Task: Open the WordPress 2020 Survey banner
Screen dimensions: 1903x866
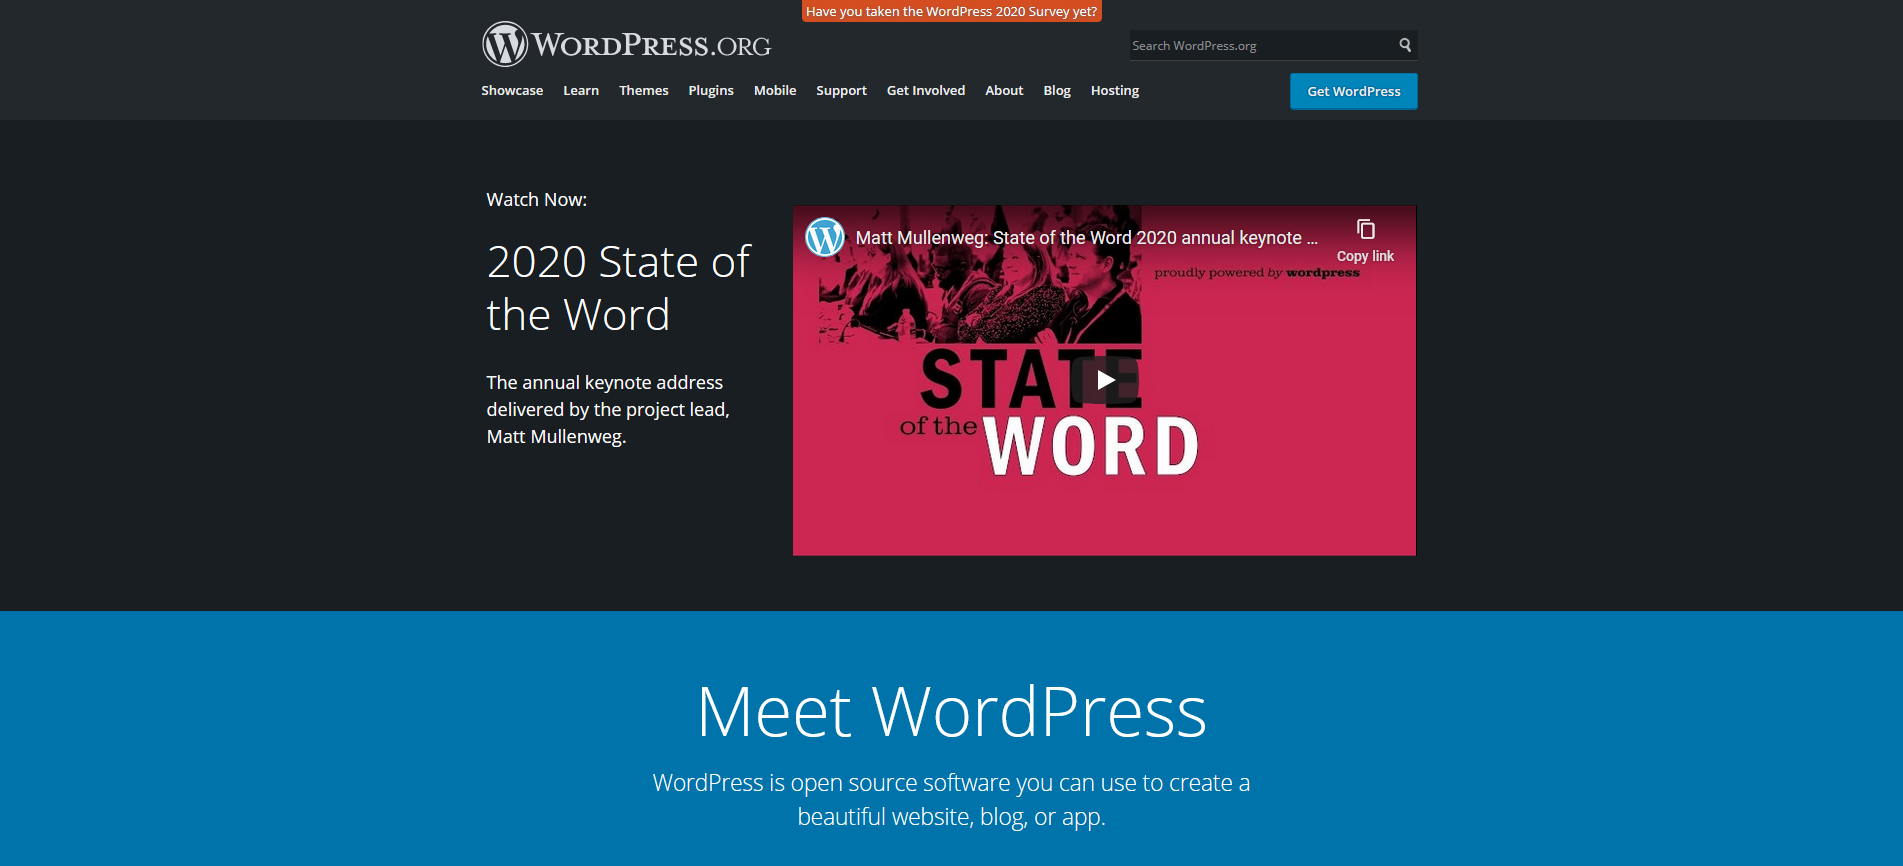Action: pos(951,11)
